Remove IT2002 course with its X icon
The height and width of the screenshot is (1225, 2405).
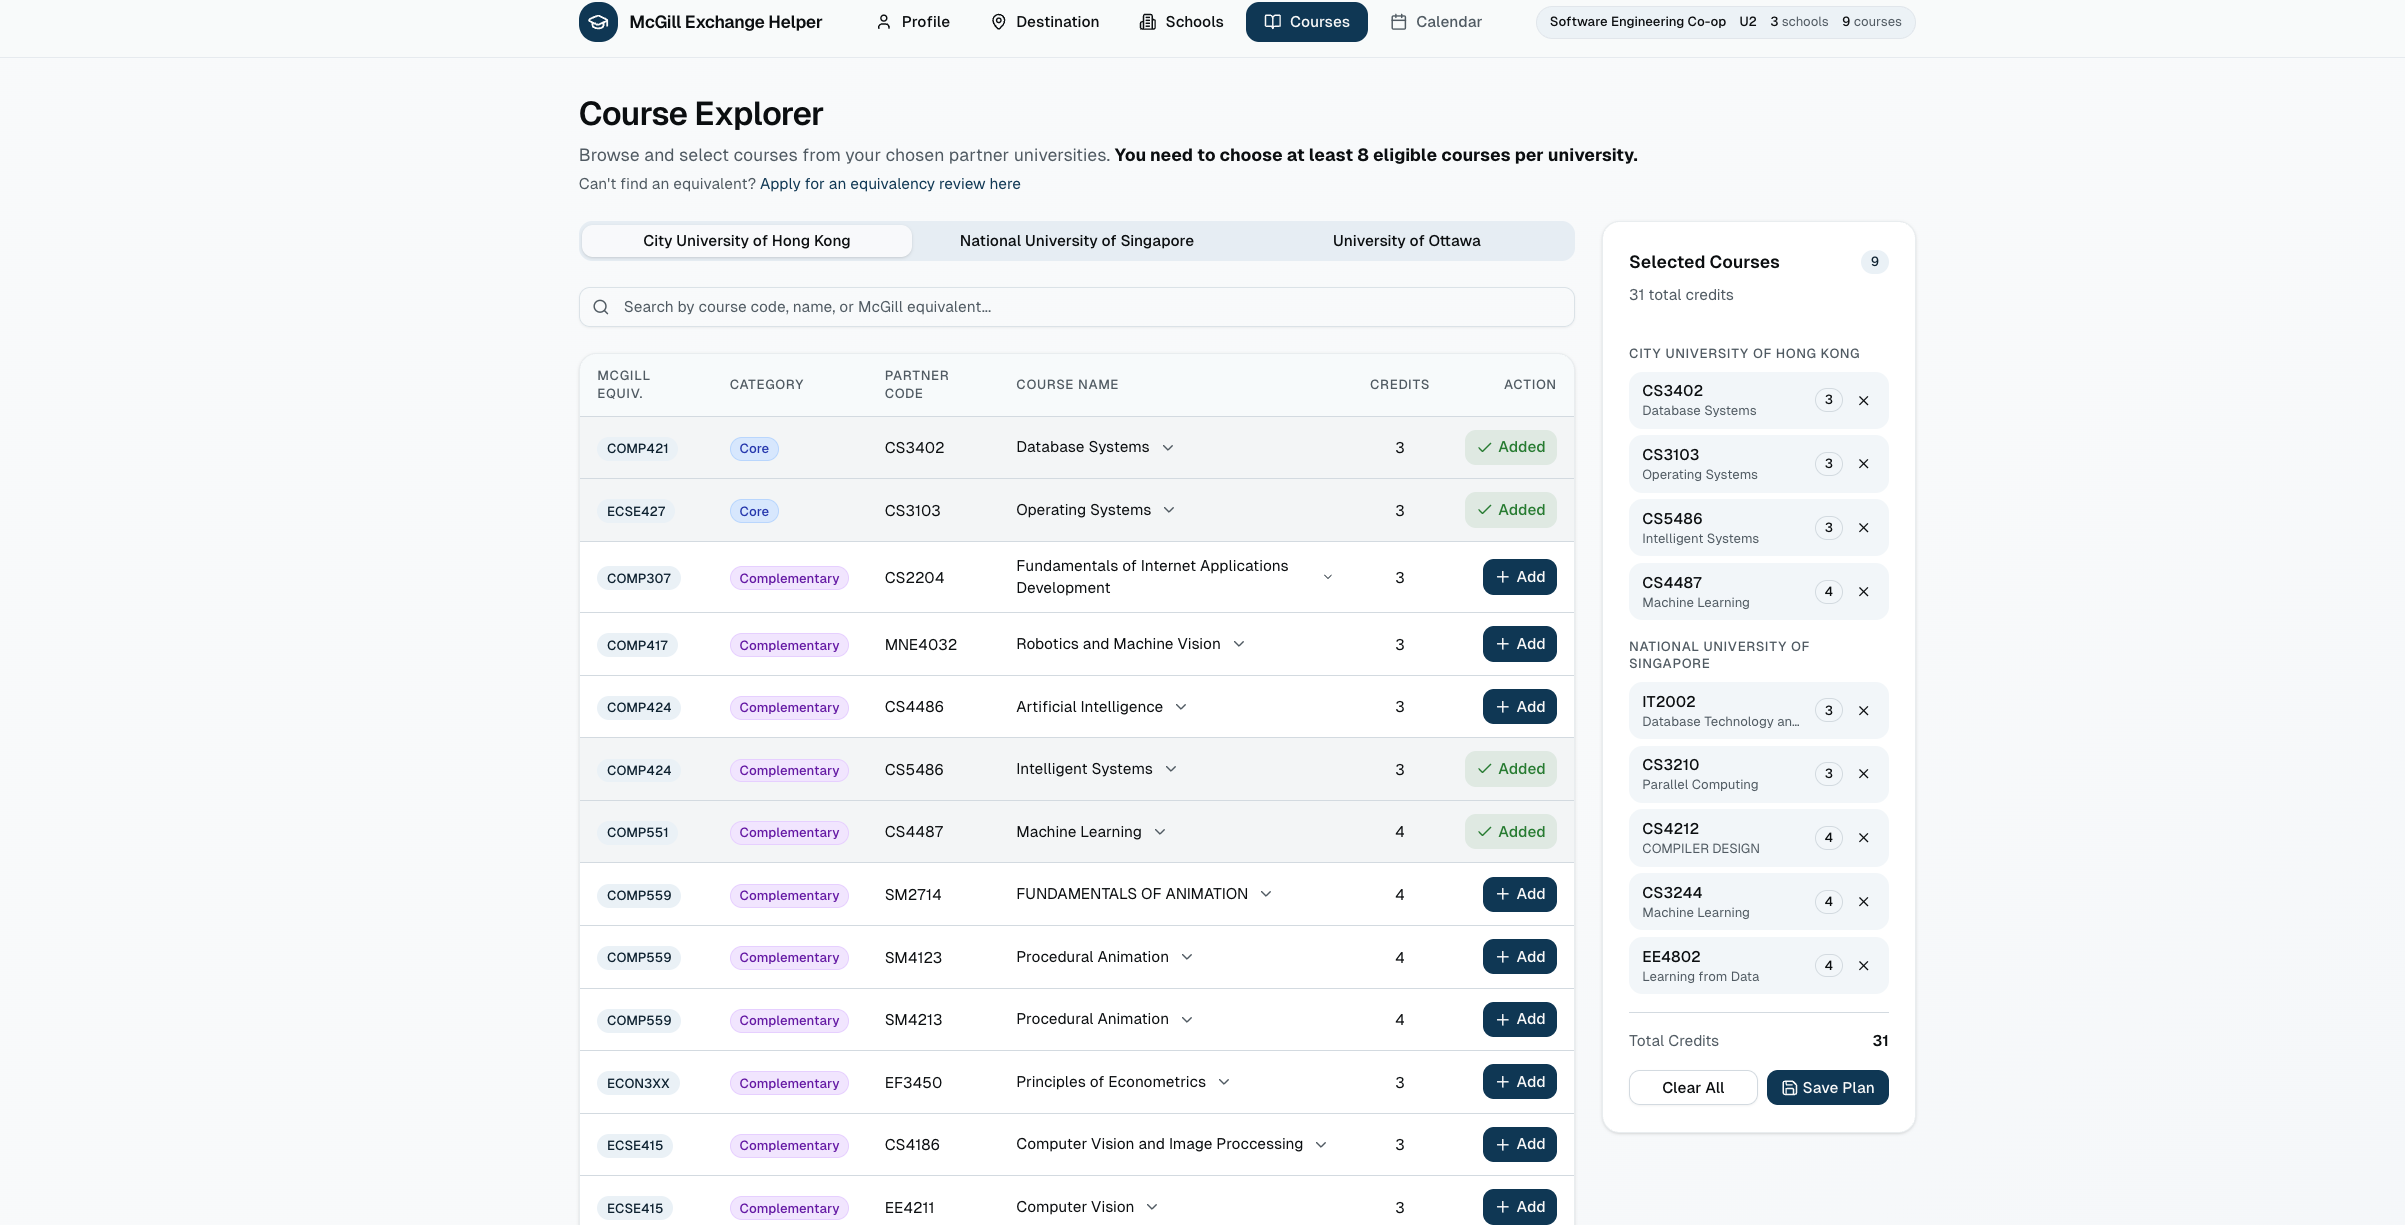[x=1863, y=711]
